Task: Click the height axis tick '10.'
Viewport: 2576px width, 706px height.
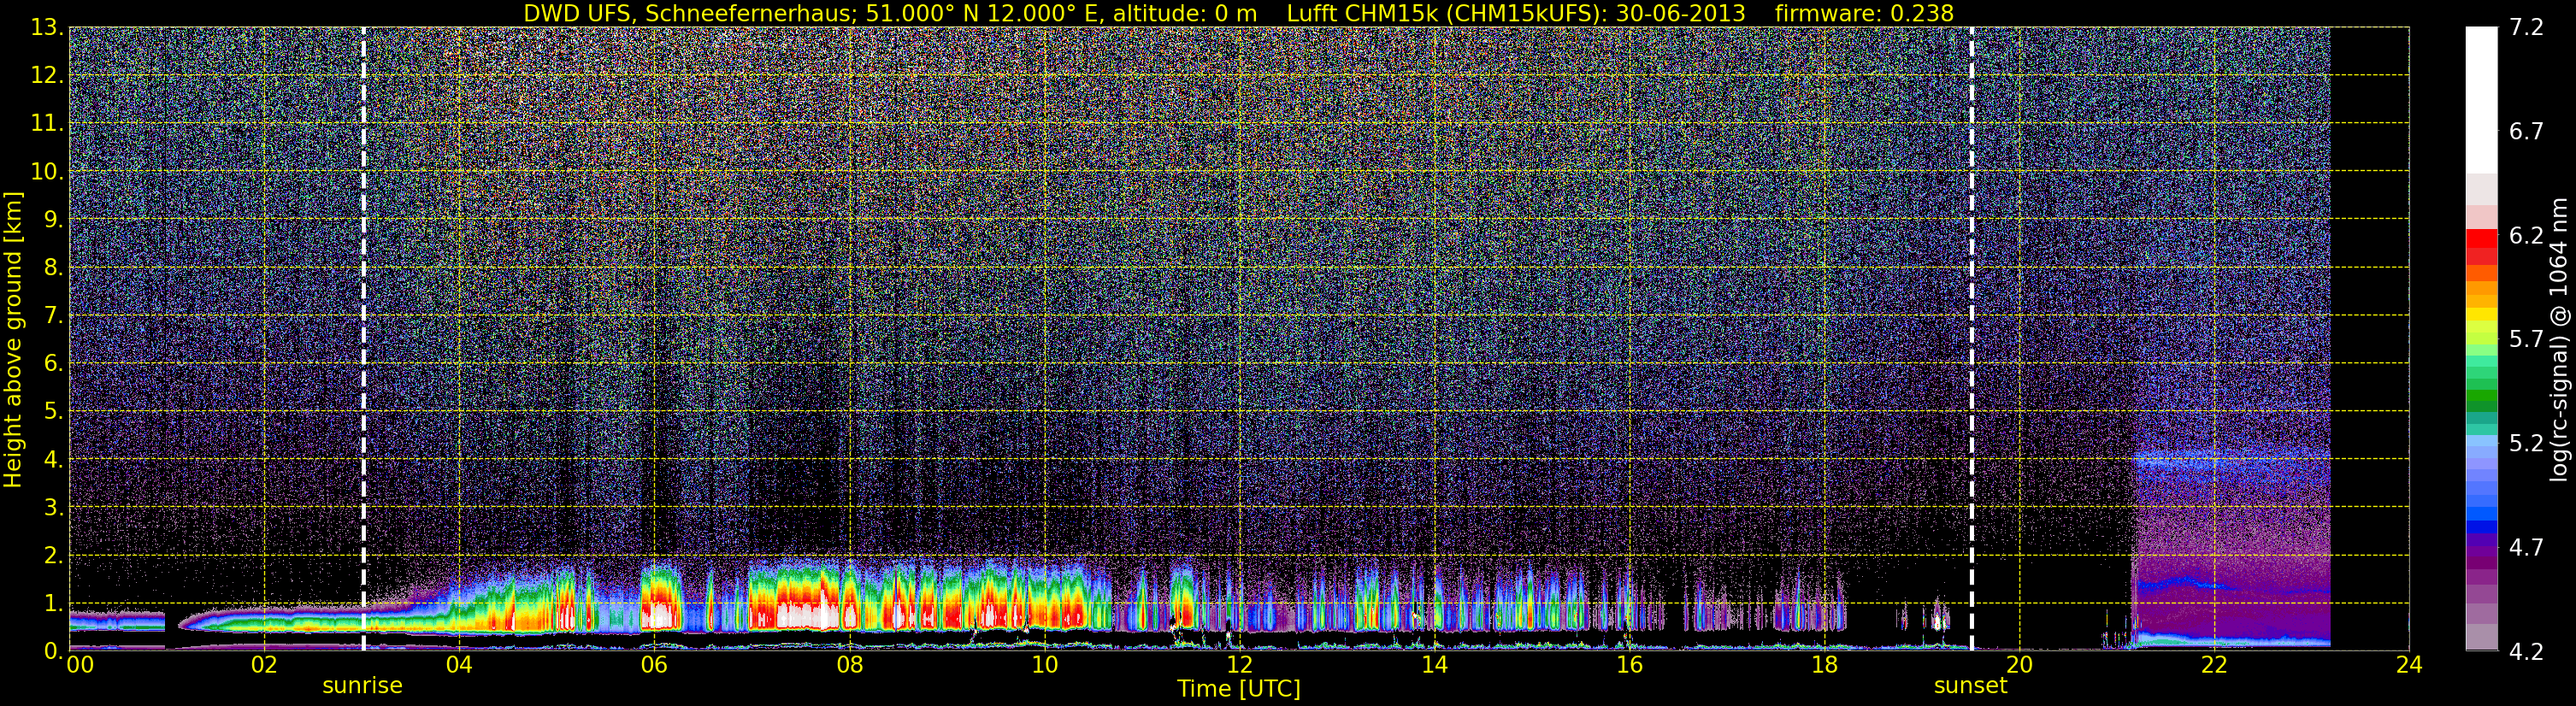Action: tap(47, 171)
